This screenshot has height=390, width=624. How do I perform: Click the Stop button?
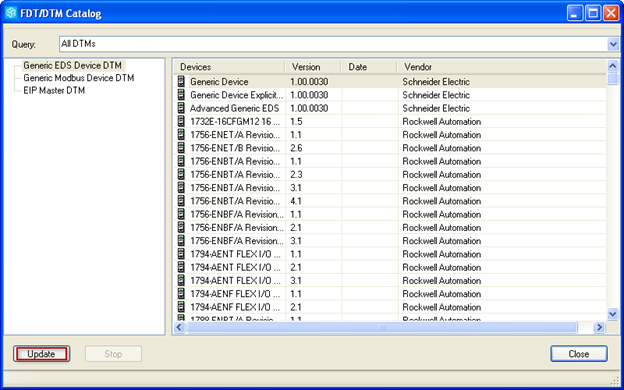[x=113, y=354]
